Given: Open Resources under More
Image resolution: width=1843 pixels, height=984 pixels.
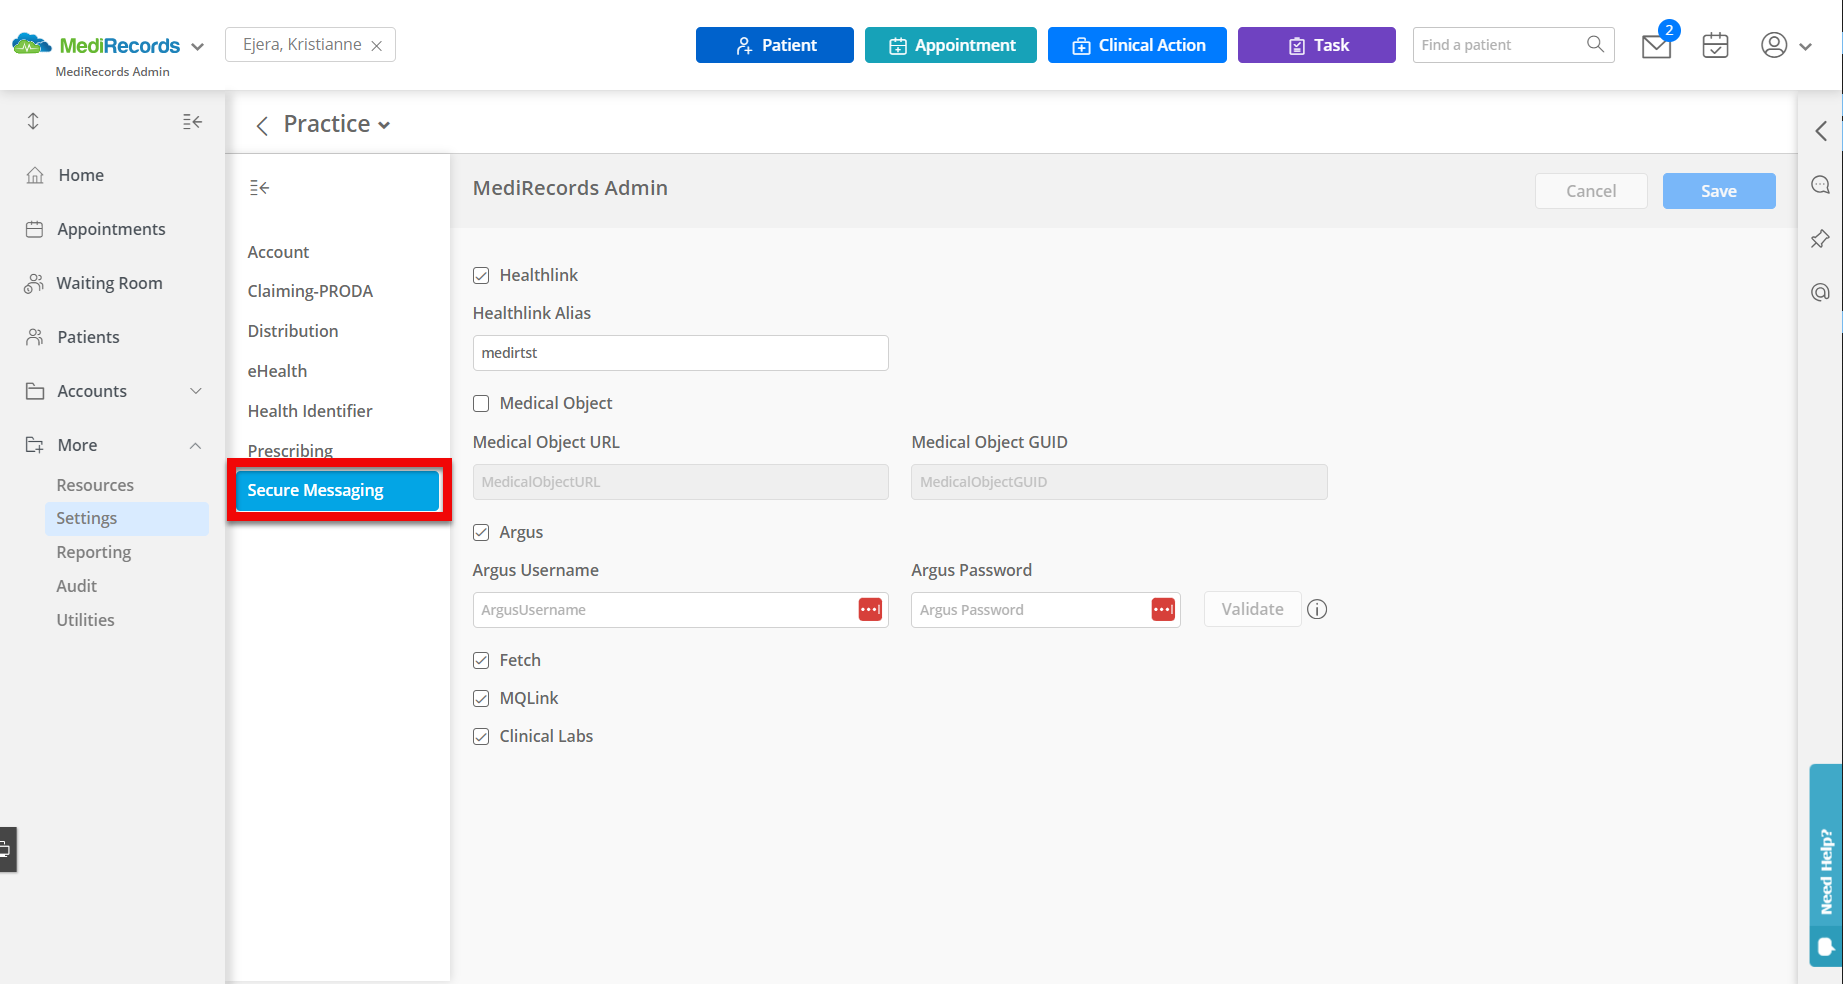Looking at the screenshot, I should click(x=95, y=485).
